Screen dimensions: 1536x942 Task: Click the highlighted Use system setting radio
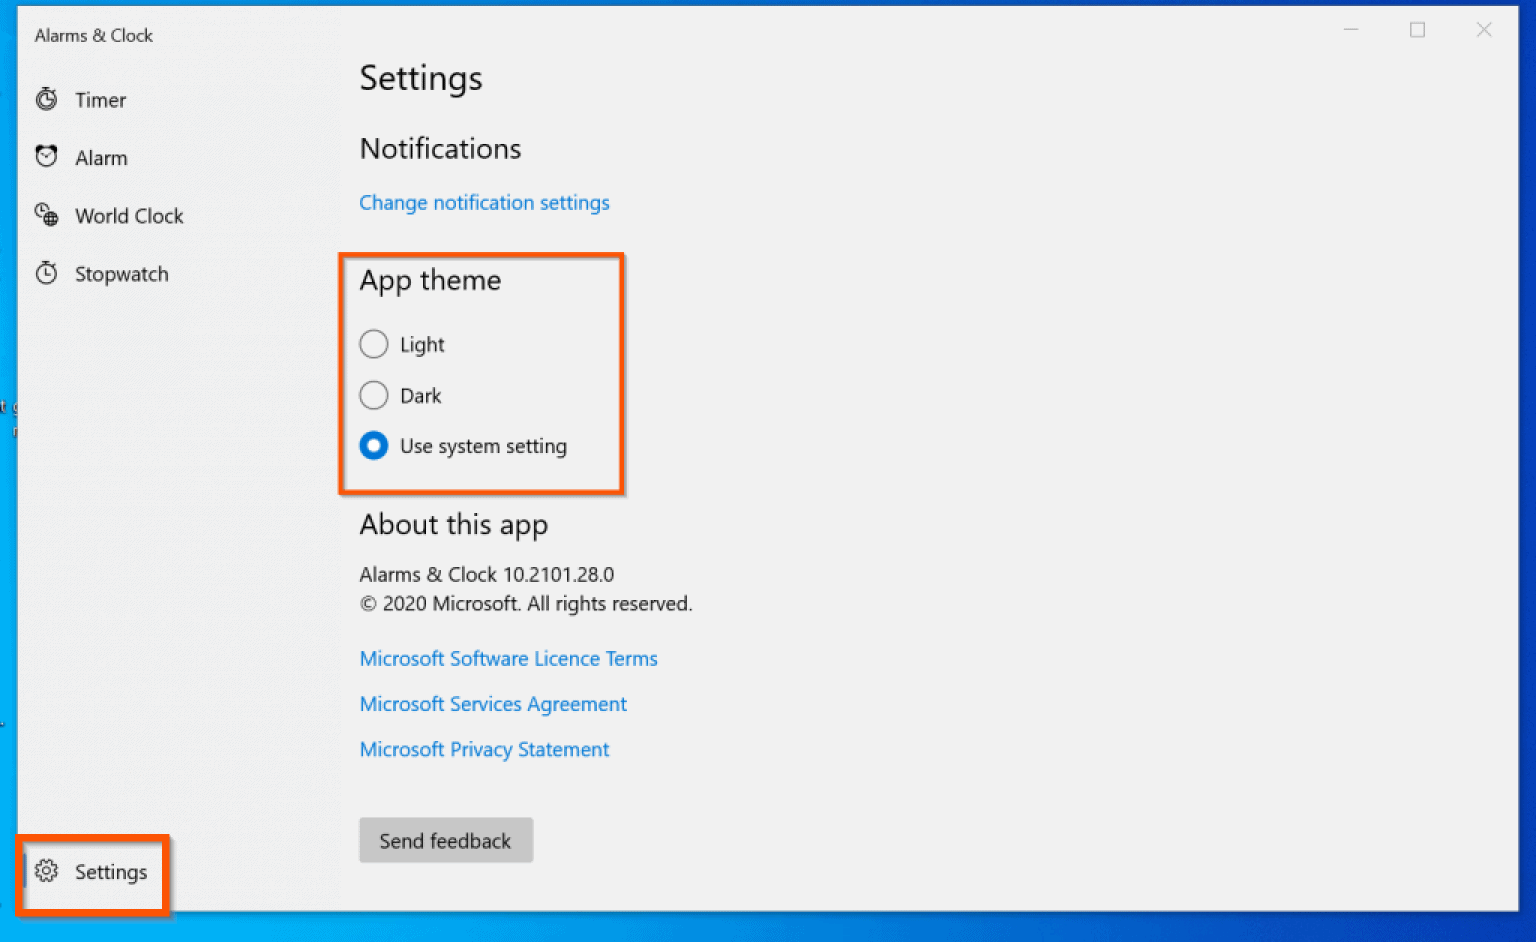tap(373, 446)
